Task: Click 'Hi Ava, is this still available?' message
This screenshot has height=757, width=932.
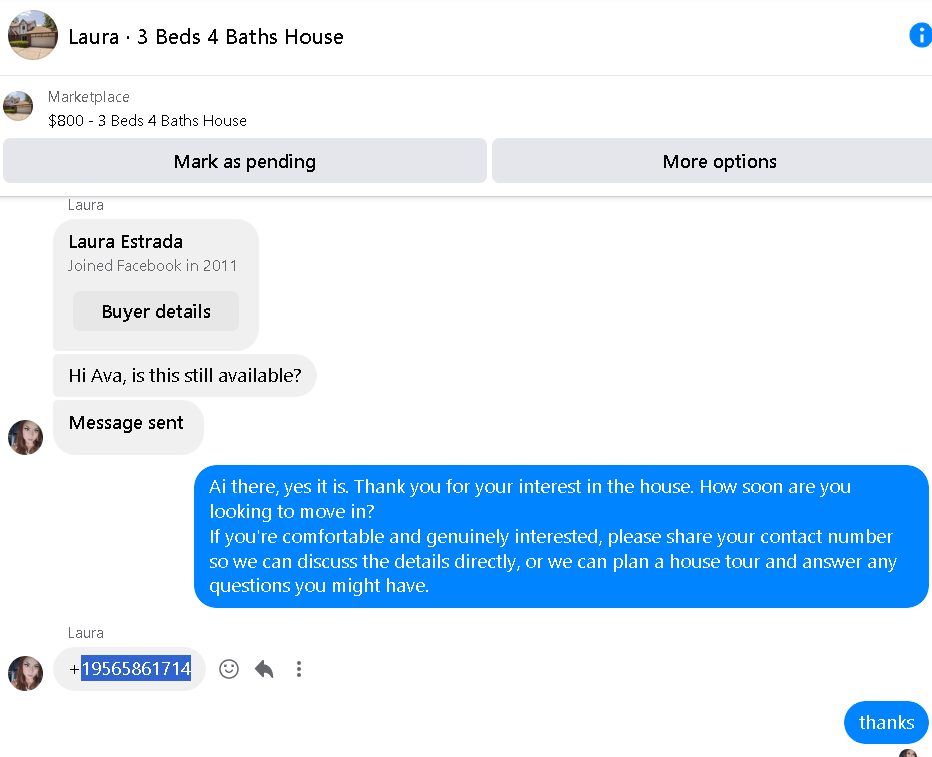Action: [185, 376]
